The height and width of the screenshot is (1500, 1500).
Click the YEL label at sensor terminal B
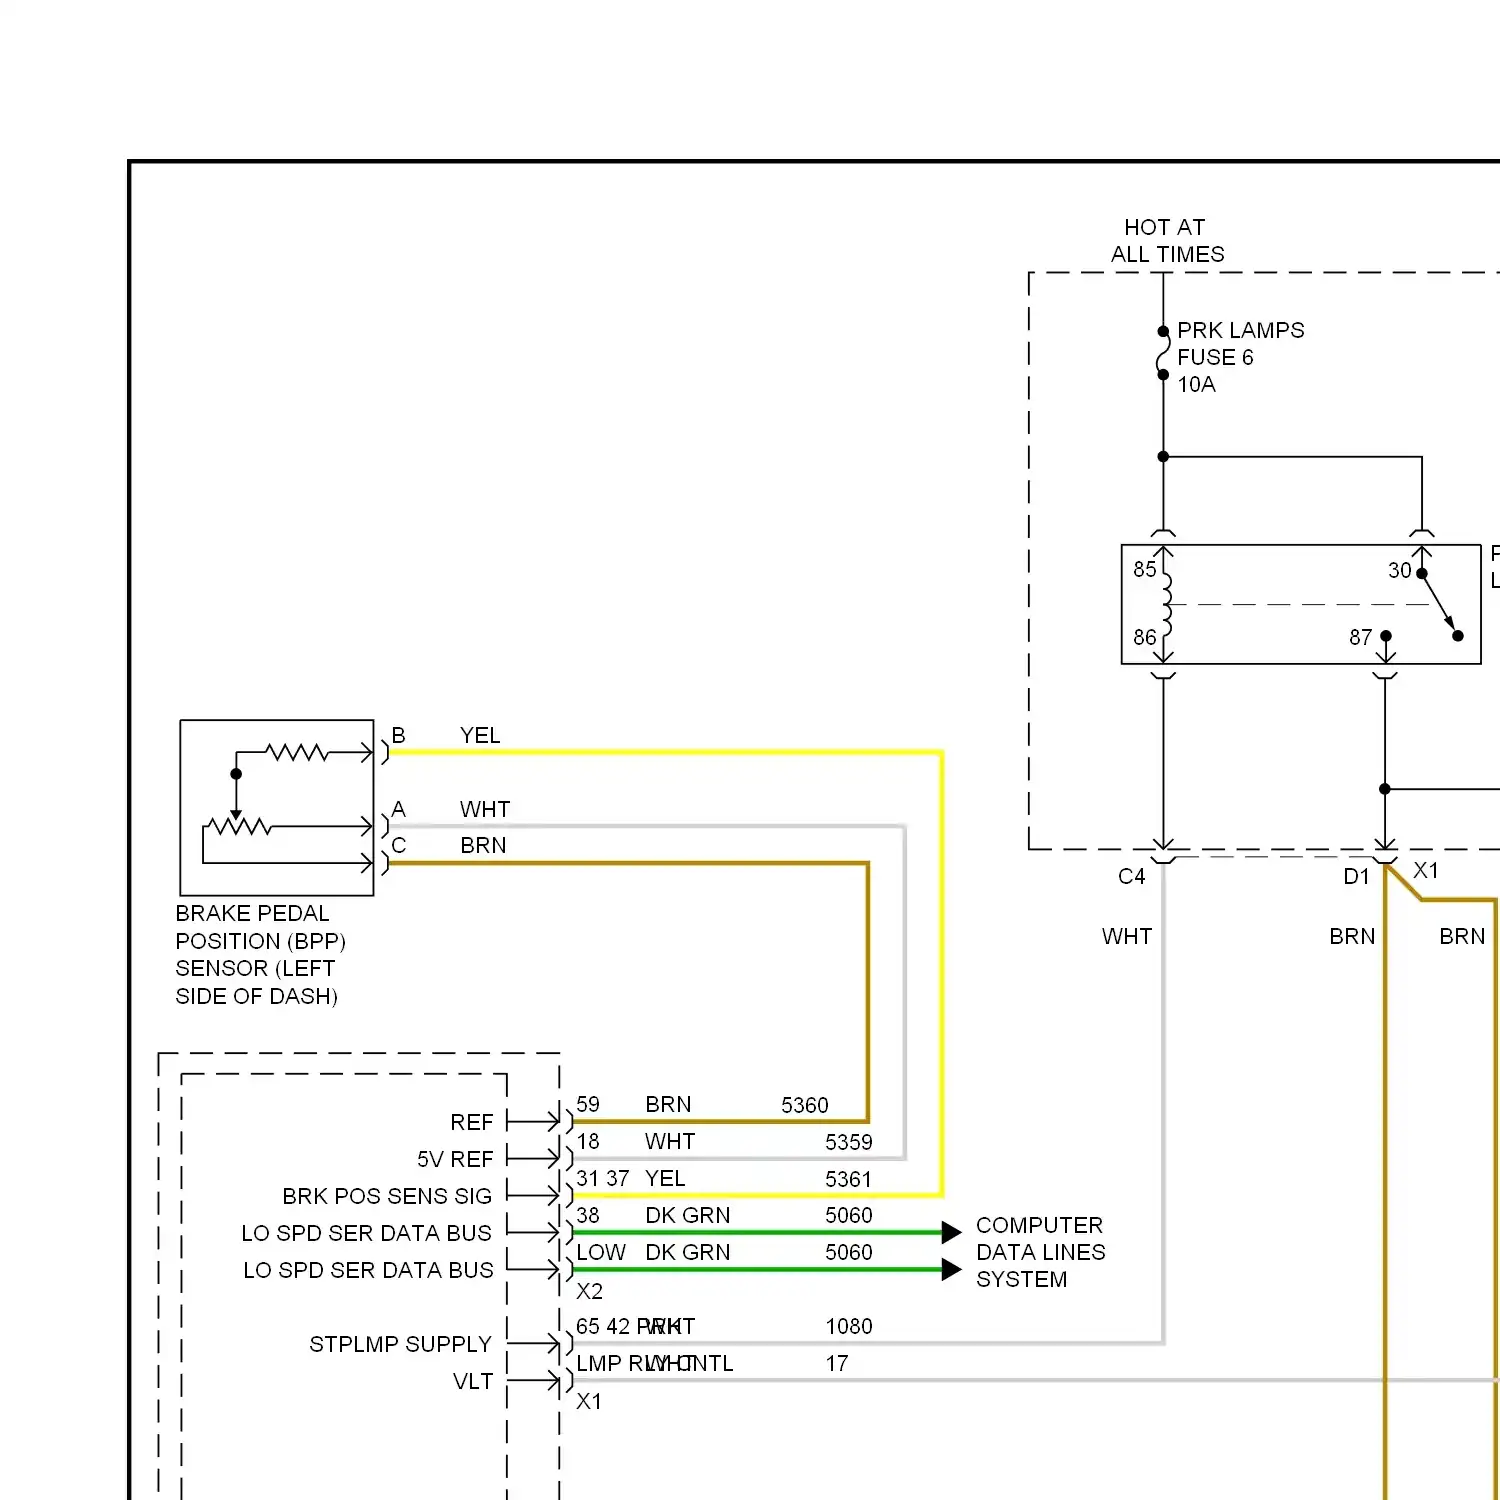click(480, 736)
